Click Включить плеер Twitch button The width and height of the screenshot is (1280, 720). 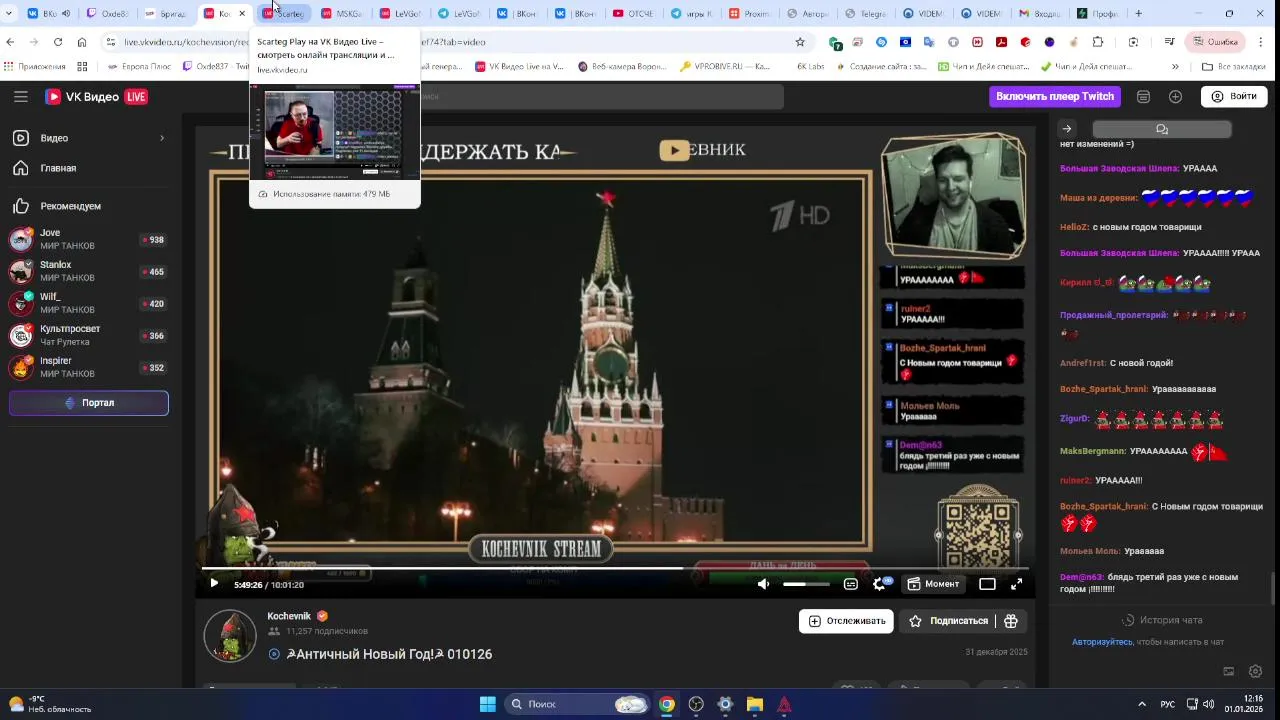click(1055, 96)
